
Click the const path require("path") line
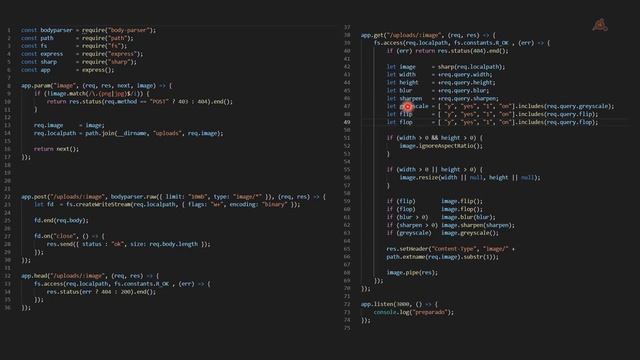click(x=77, y=38)
